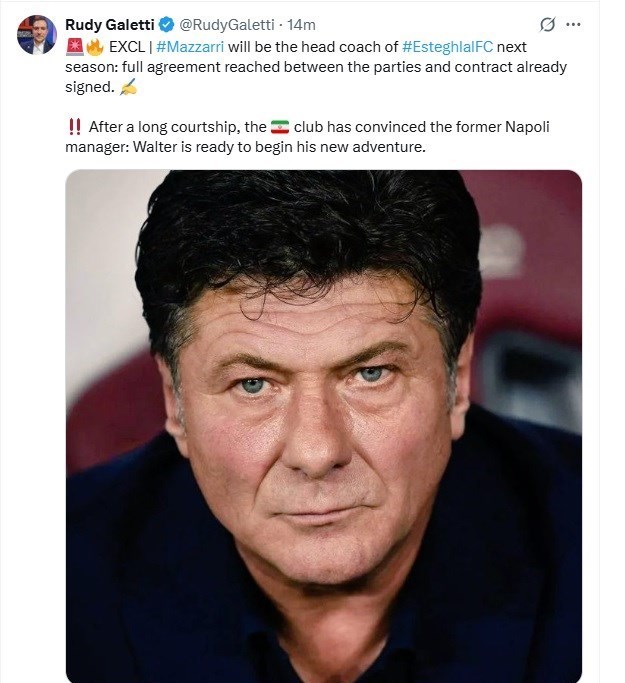Viewport: 625px width, 683px height.
Task: Open the three-dot more options menu
Action: [x=573, y=24]
